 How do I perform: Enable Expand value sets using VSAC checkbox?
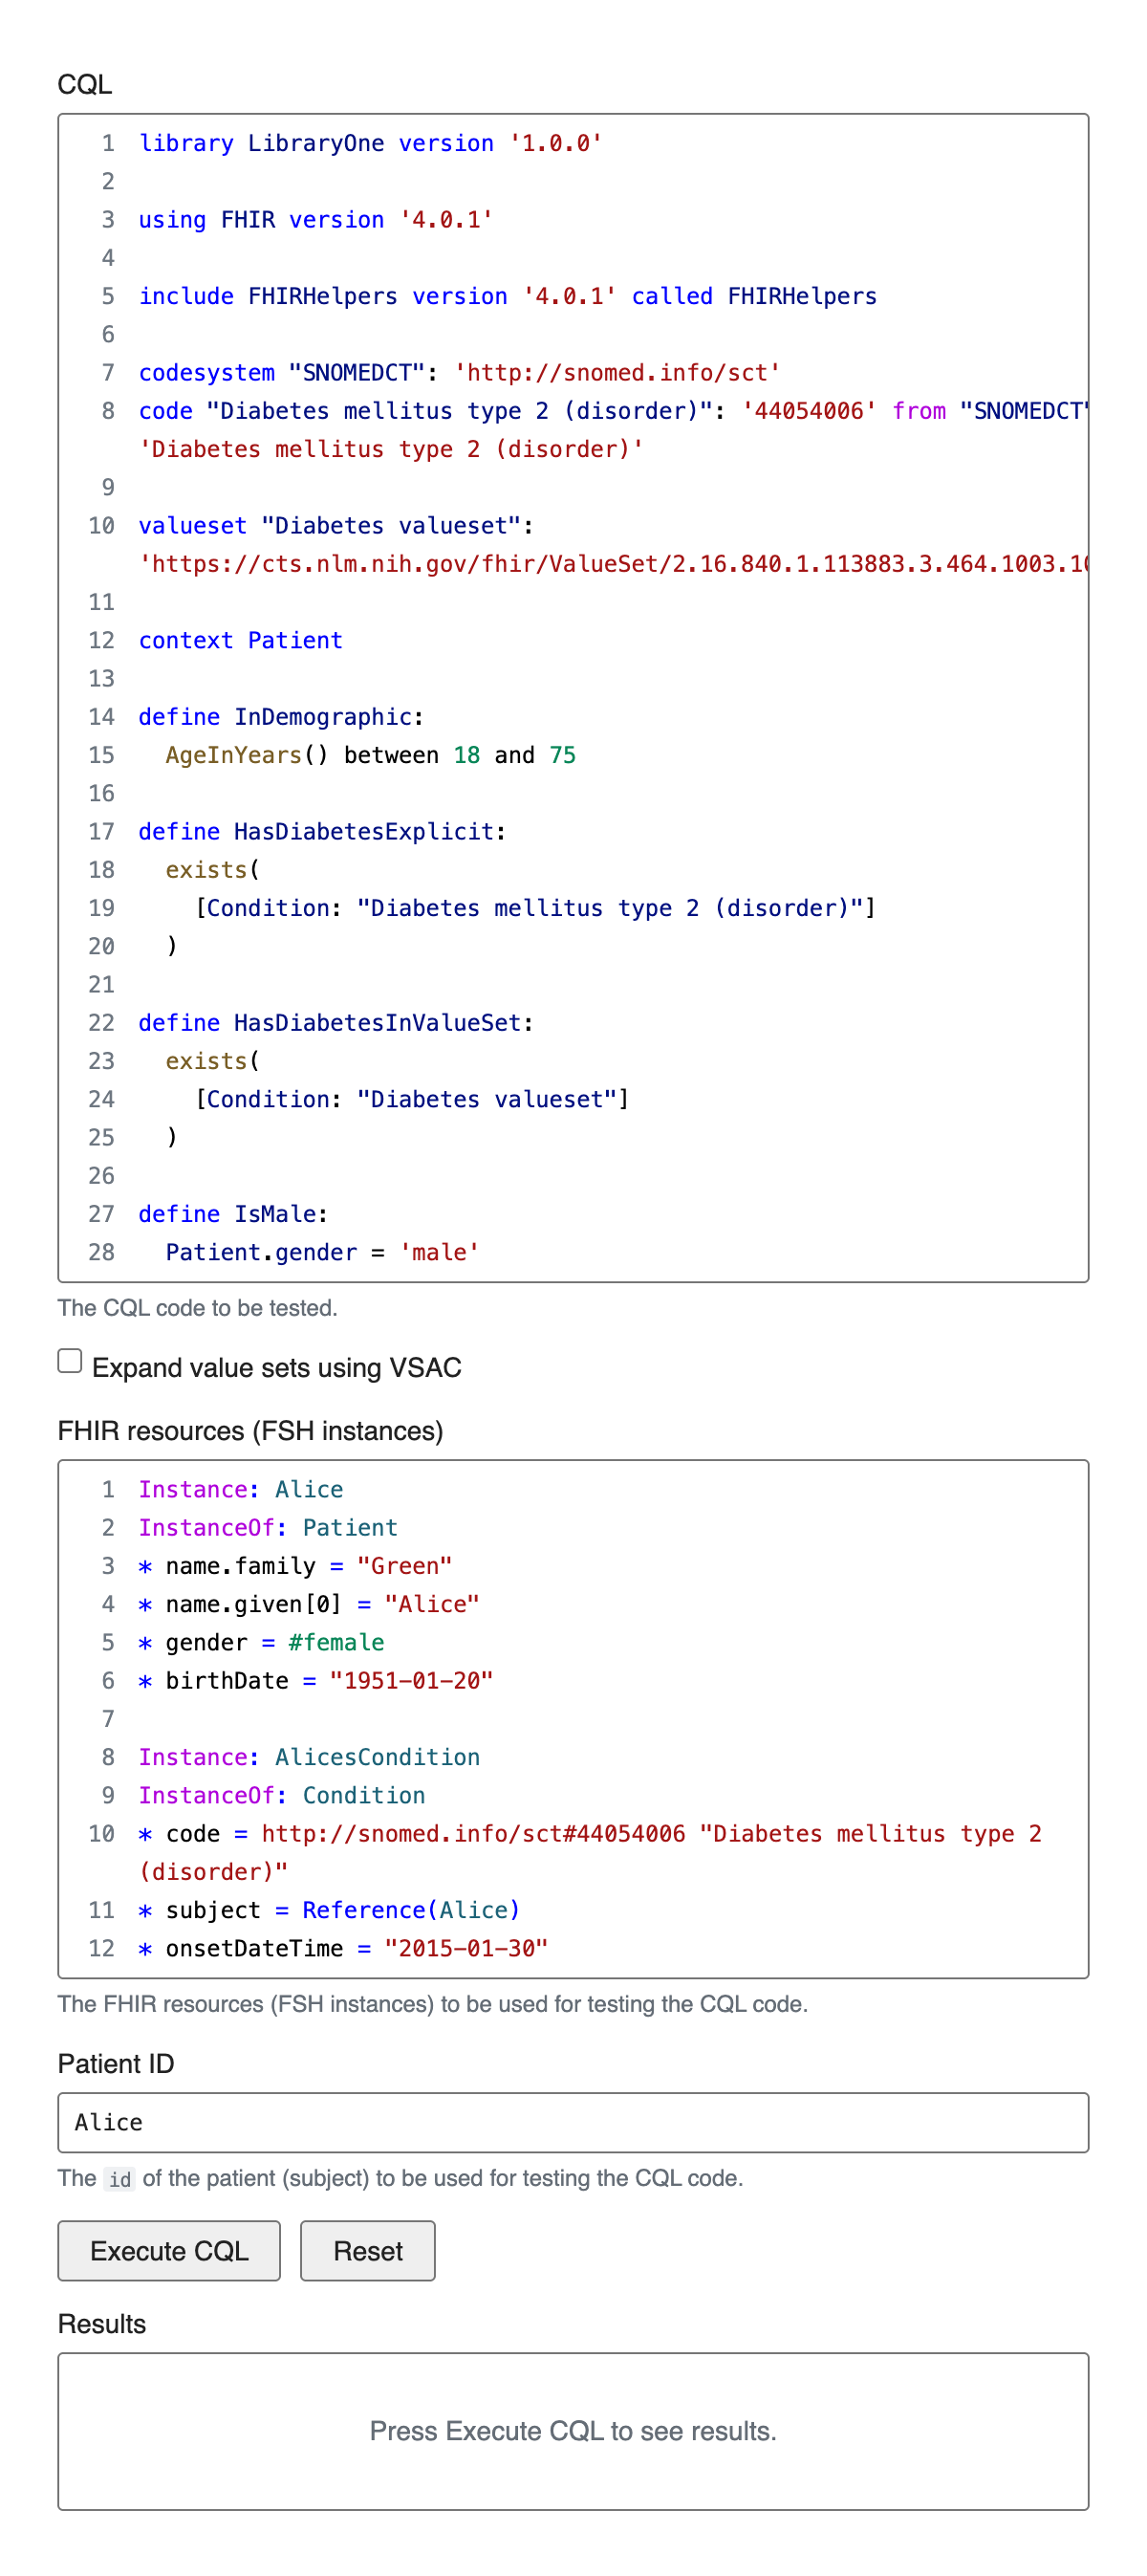(70, 1361)
